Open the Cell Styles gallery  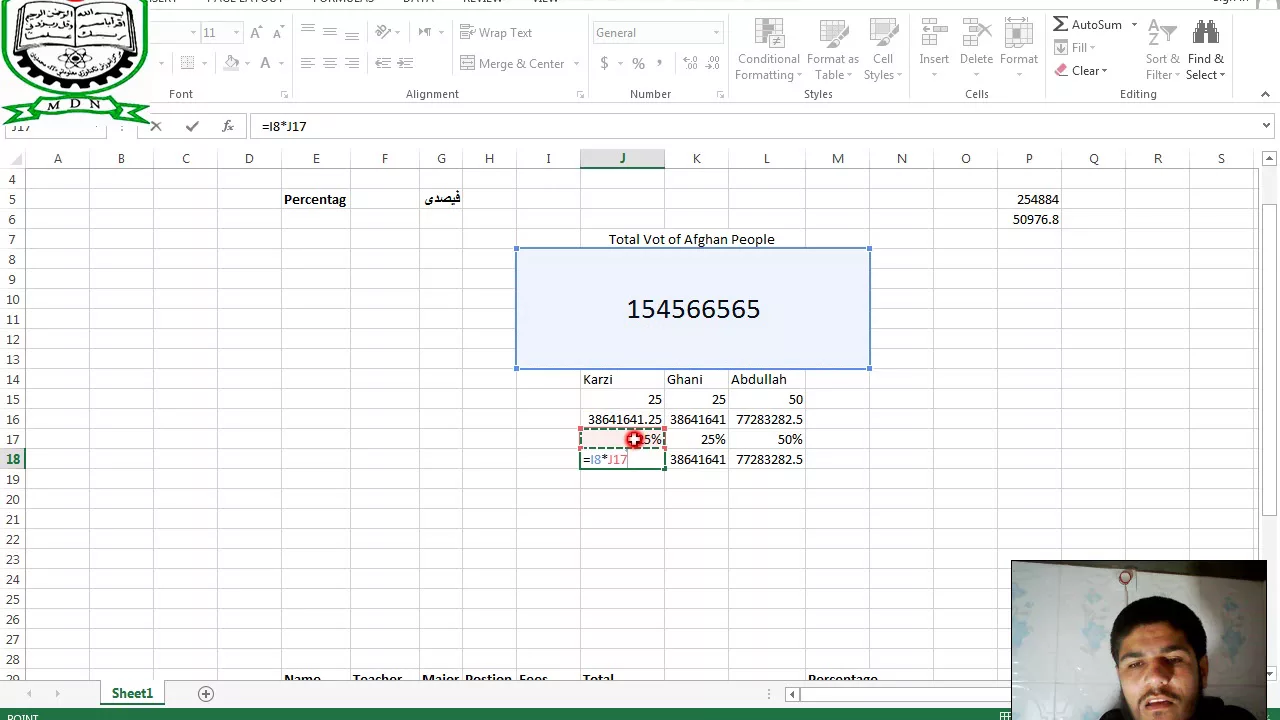coord(883,50)
